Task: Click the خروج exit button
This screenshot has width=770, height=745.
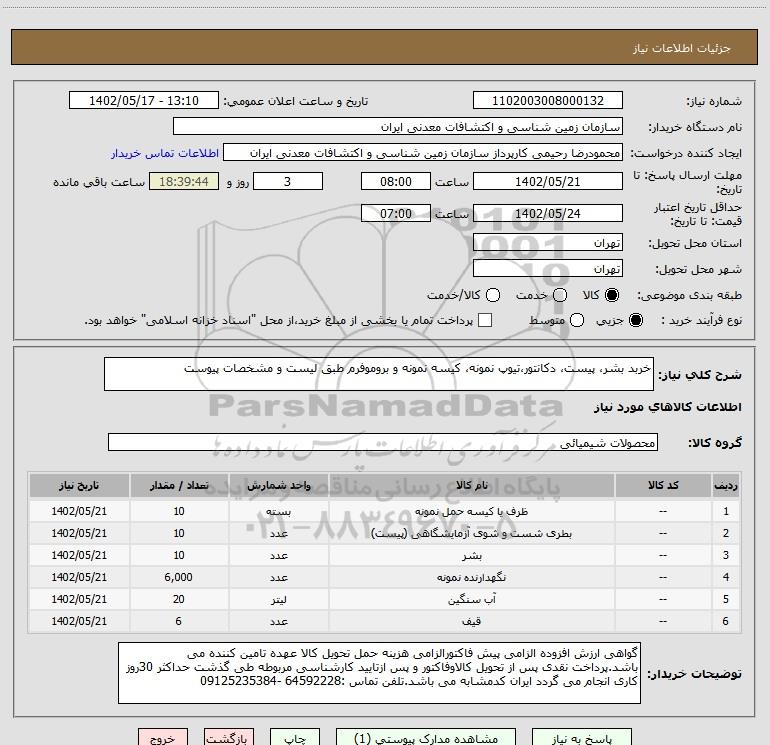Action: pyautogui.click(x=163, y=738)
